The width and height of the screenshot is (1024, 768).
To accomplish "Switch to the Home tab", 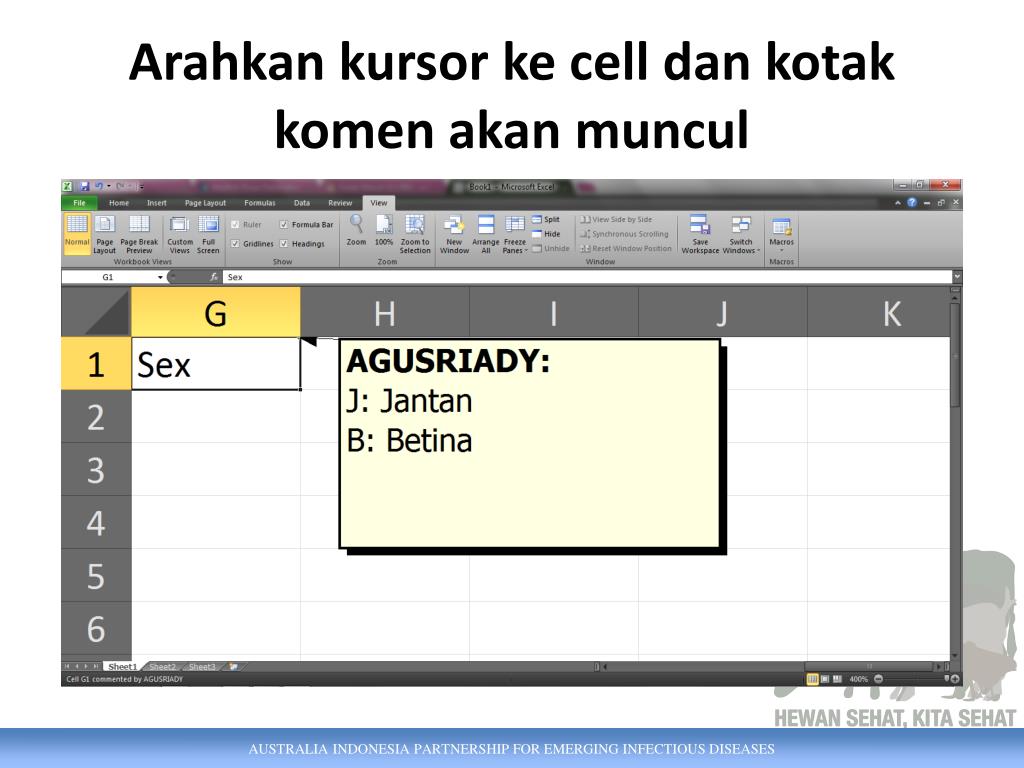I will (119, 203).
